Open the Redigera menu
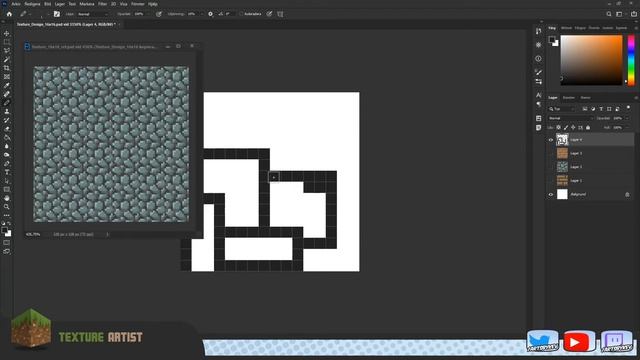Viewport: 640px width, 360px height. [33, 4]
